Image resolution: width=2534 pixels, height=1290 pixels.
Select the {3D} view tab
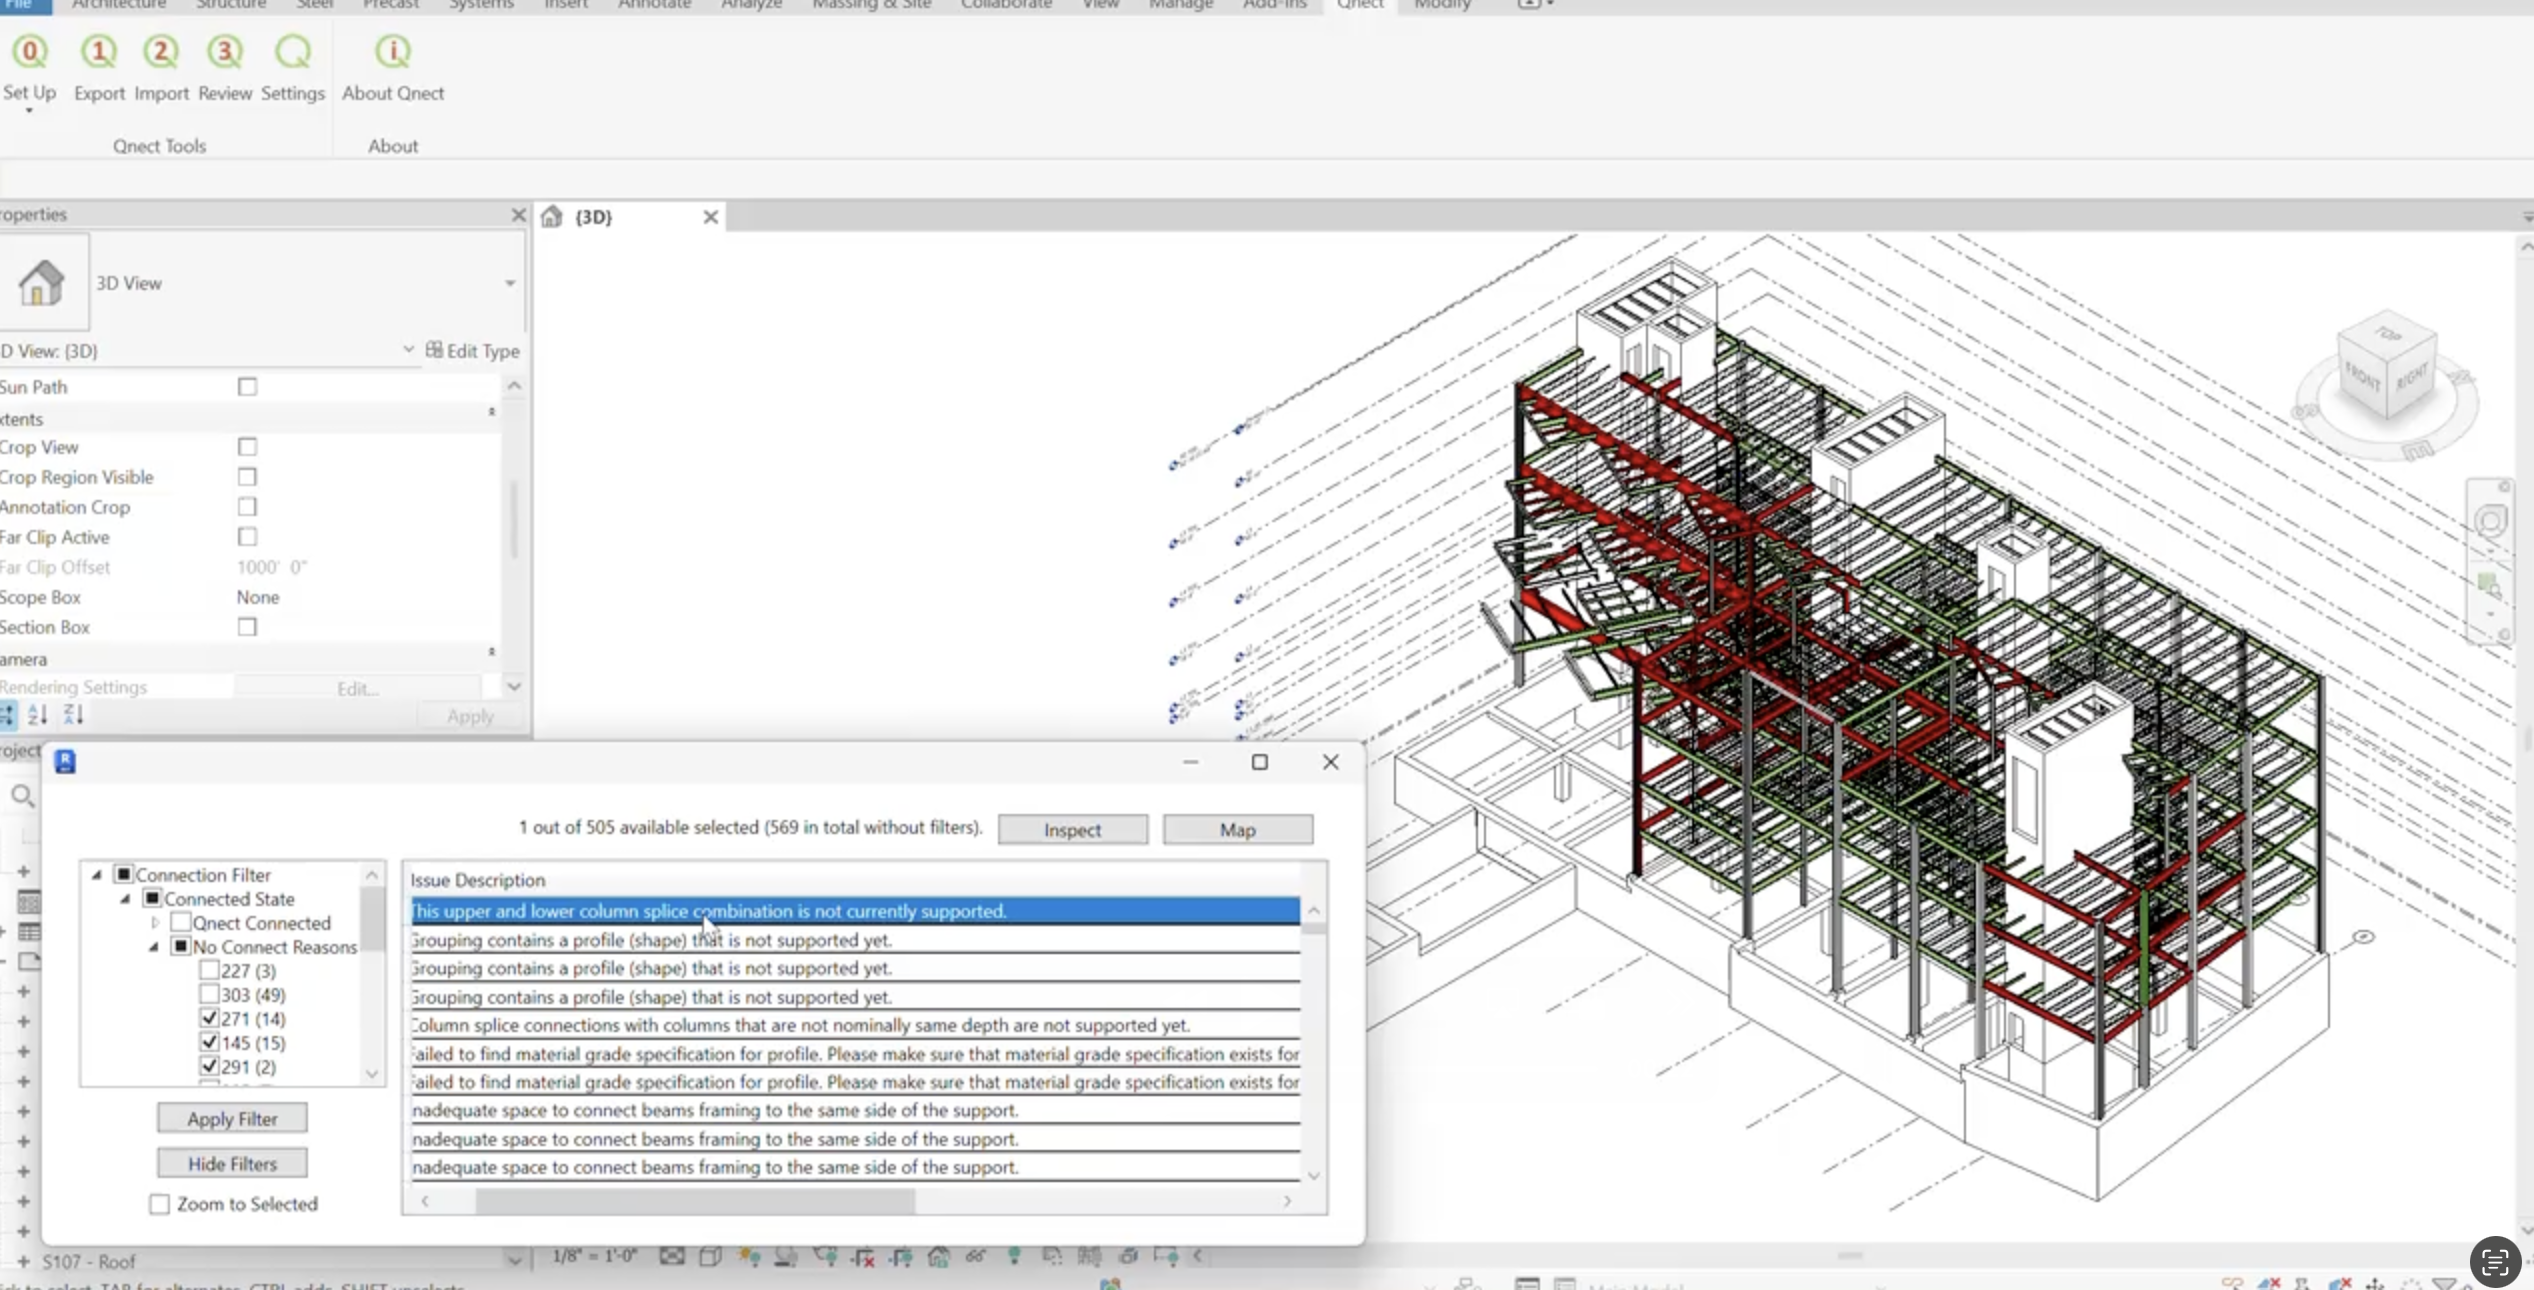tap(593, 217)
